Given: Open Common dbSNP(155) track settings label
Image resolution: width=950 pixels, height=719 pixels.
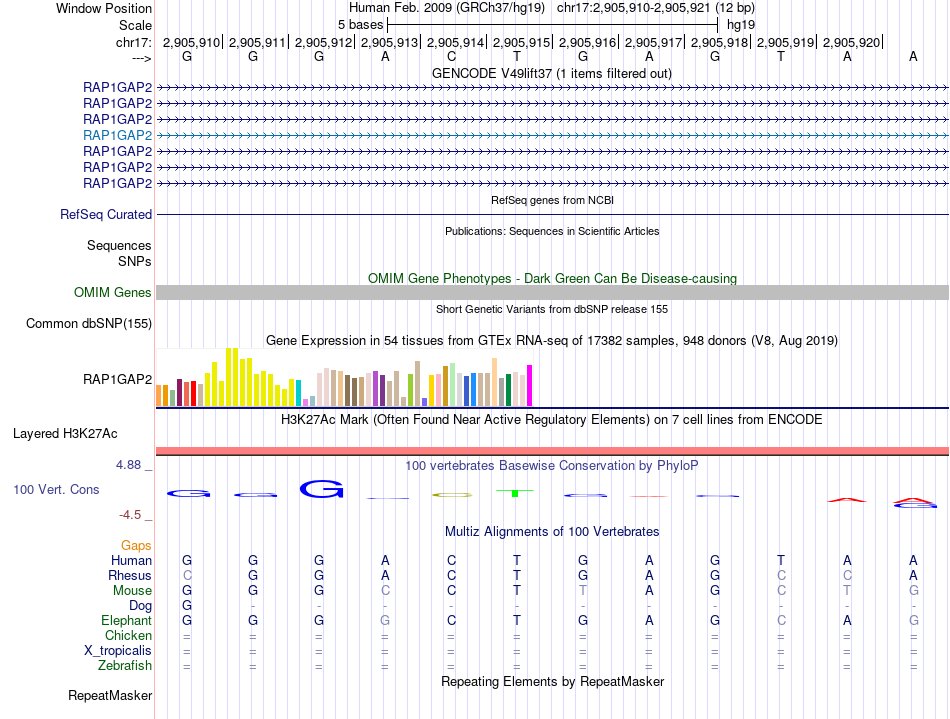Looking at the screenshot, I should tap(89, 323).
